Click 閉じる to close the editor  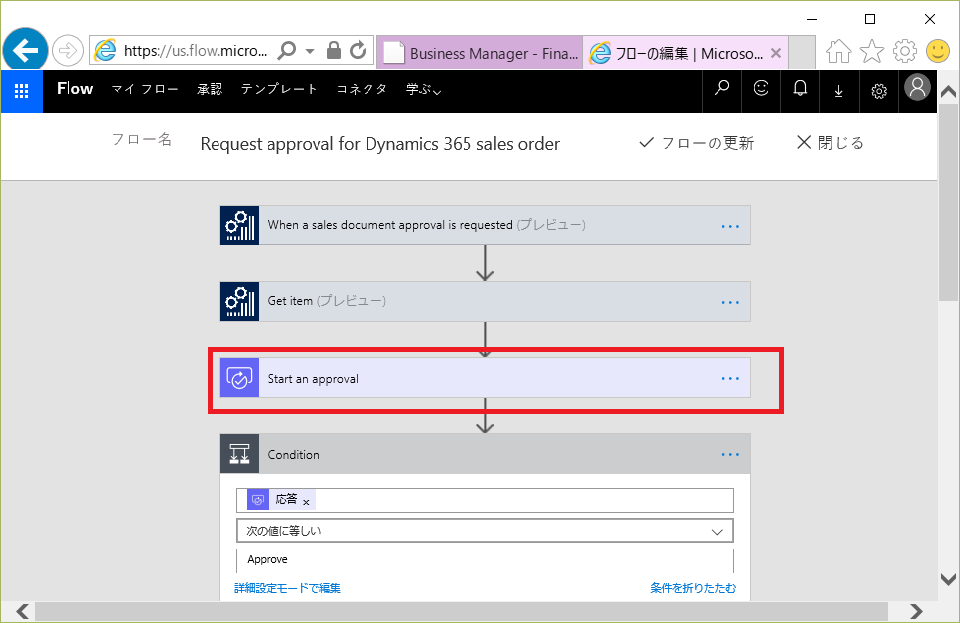click(x=830, y=143)
